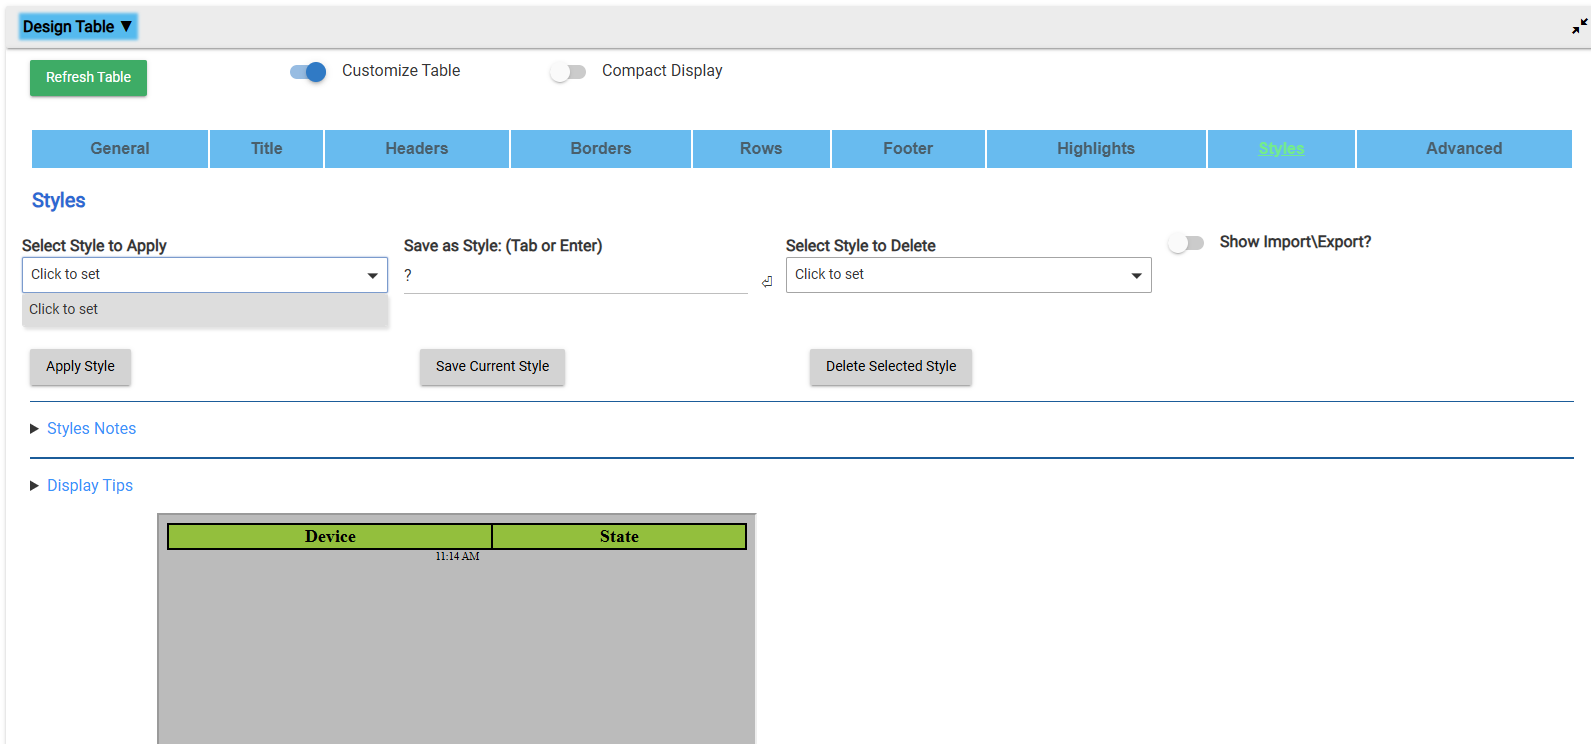
Task: Open the Headers tab
Action: click(417, 148)
